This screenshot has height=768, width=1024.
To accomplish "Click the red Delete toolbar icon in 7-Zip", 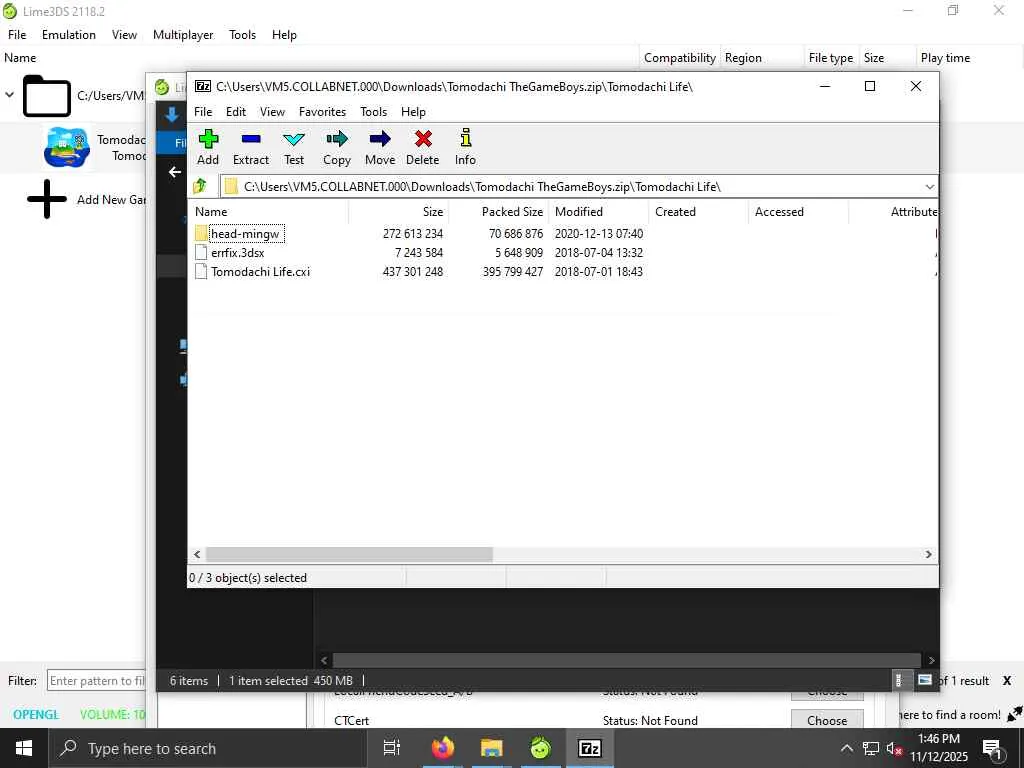I will pos(423,138).
